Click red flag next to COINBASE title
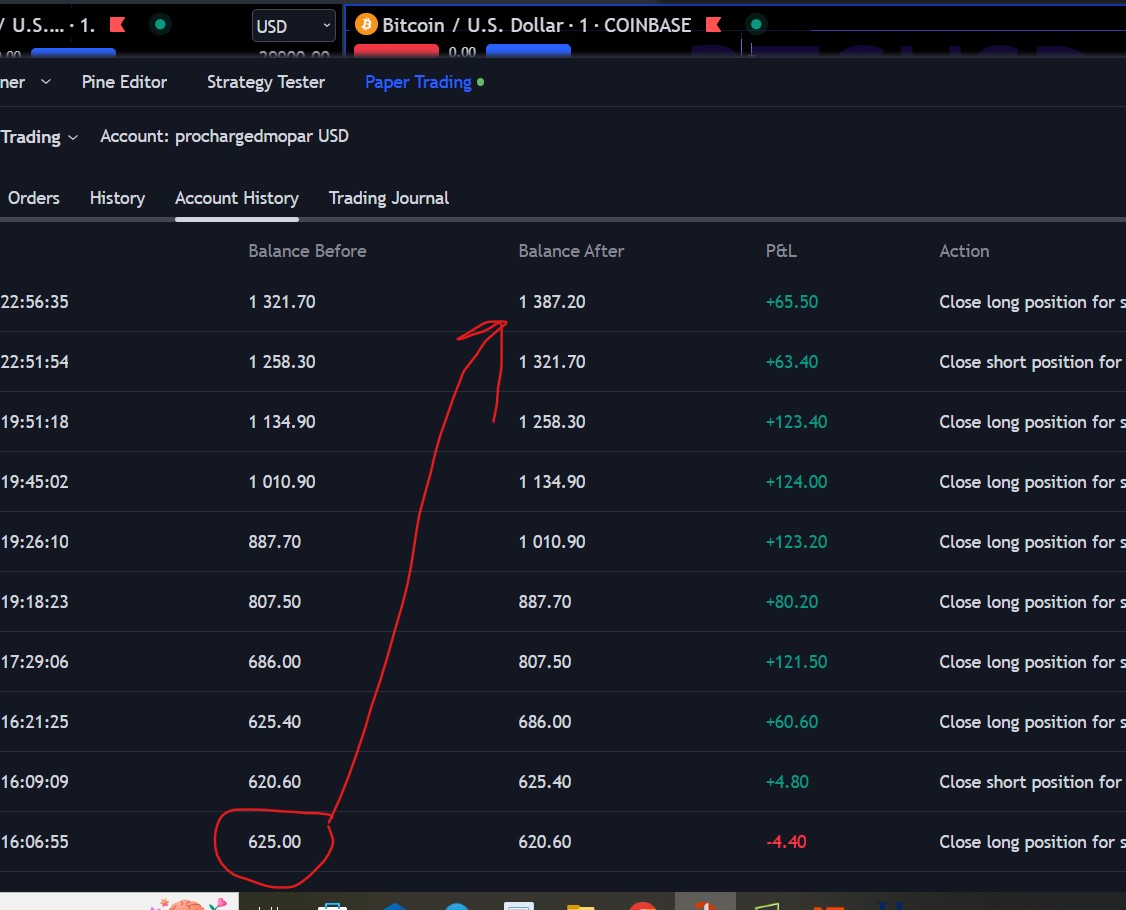Image resolution: width=1126 pixels, height=910 pixels. click(713, 24)
